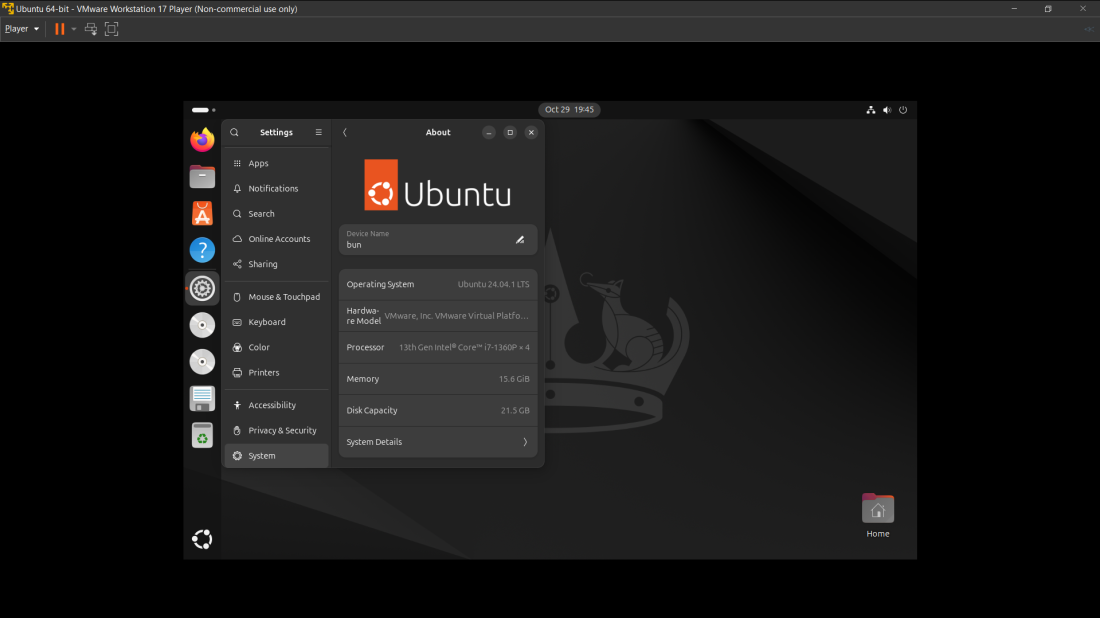Select System in the Settings sidebar
The width and height of the screenshot is (1100, 618).
pyautogui.click(x=276, y=456)
